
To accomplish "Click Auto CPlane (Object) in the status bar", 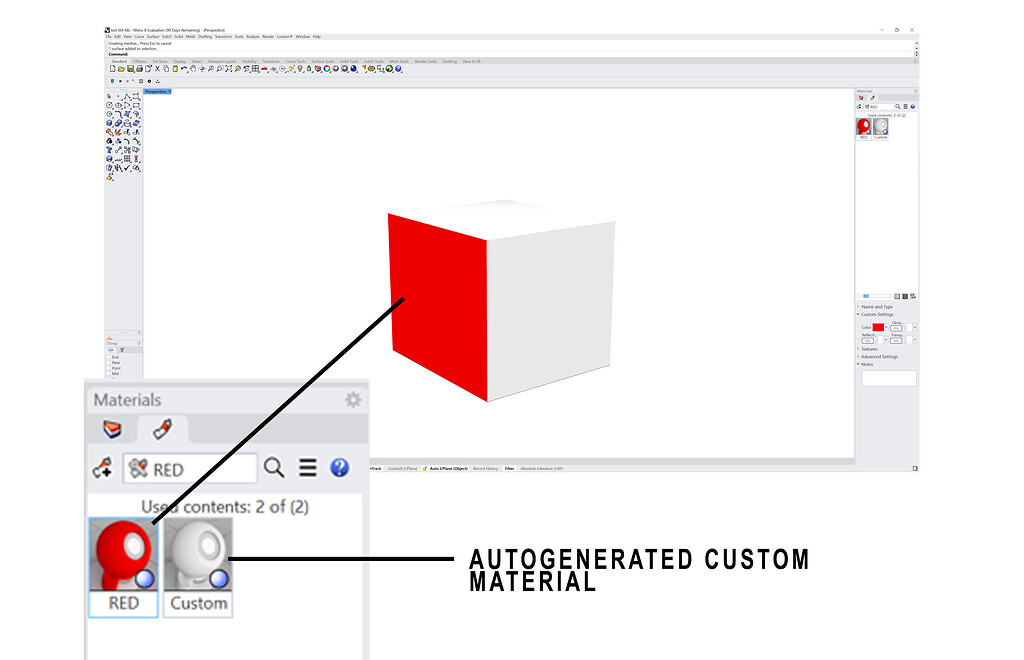I will click(449, 468).
